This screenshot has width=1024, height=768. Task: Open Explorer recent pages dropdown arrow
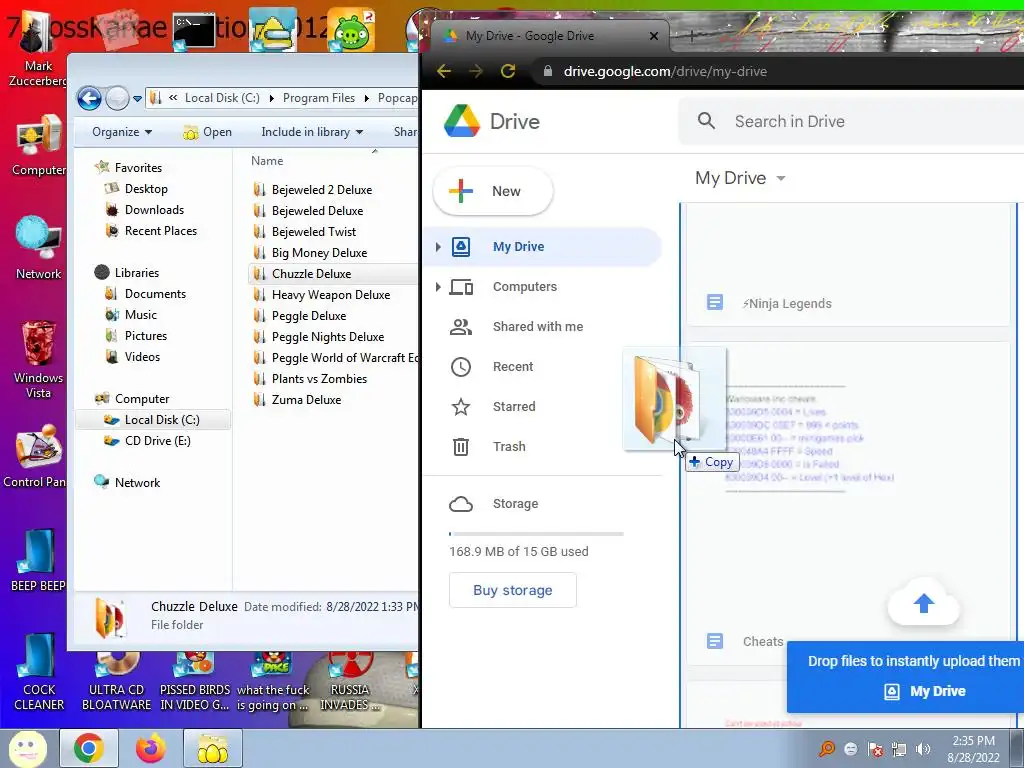(x=137, y=99)
